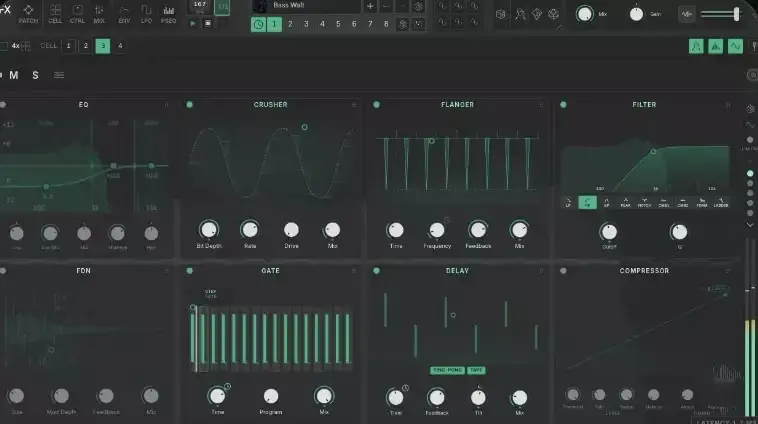Select the highlighted cell 3
The image size is (758, 424).
[102, 46]
